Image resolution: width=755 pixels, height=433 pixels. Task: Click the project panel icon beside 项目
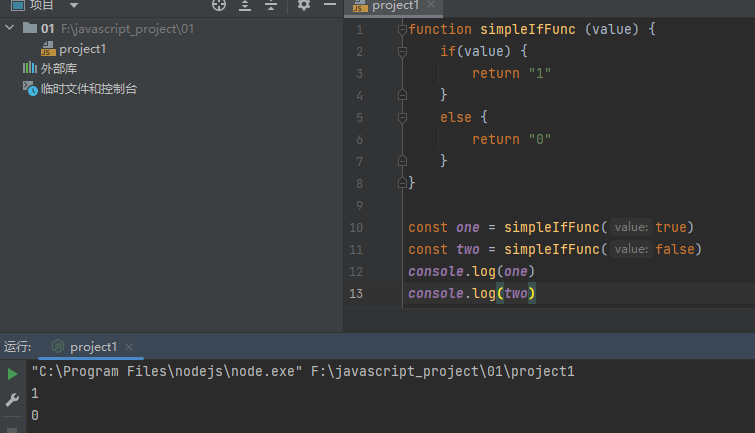point(18,5)
